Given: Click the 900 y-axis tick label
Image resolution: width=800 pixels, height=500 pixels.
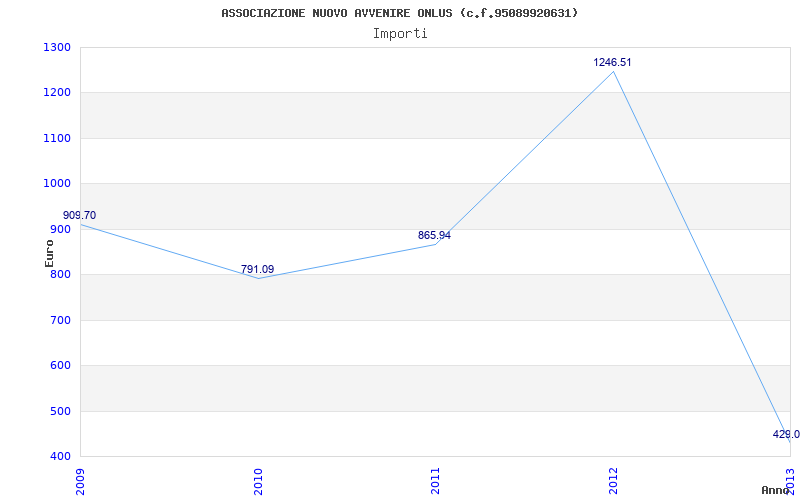Looking at the screenshot, I should coord(60,230).
